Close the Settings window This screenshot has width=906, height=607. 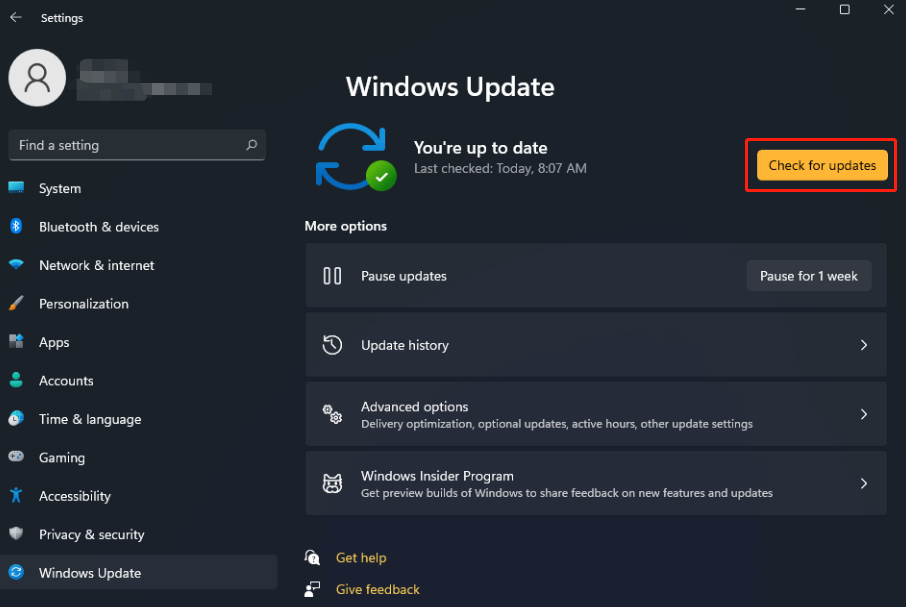(889, 10)
